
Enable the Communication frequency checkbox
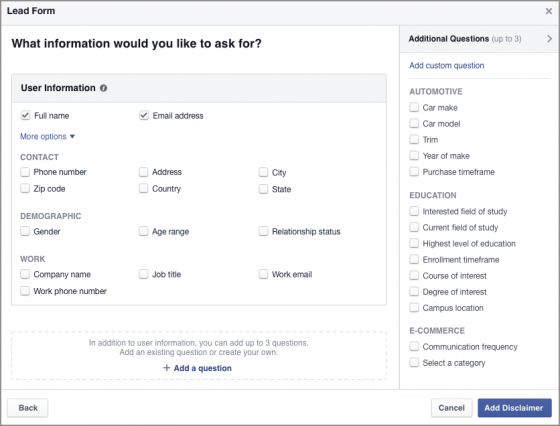[x=414, y=346]
